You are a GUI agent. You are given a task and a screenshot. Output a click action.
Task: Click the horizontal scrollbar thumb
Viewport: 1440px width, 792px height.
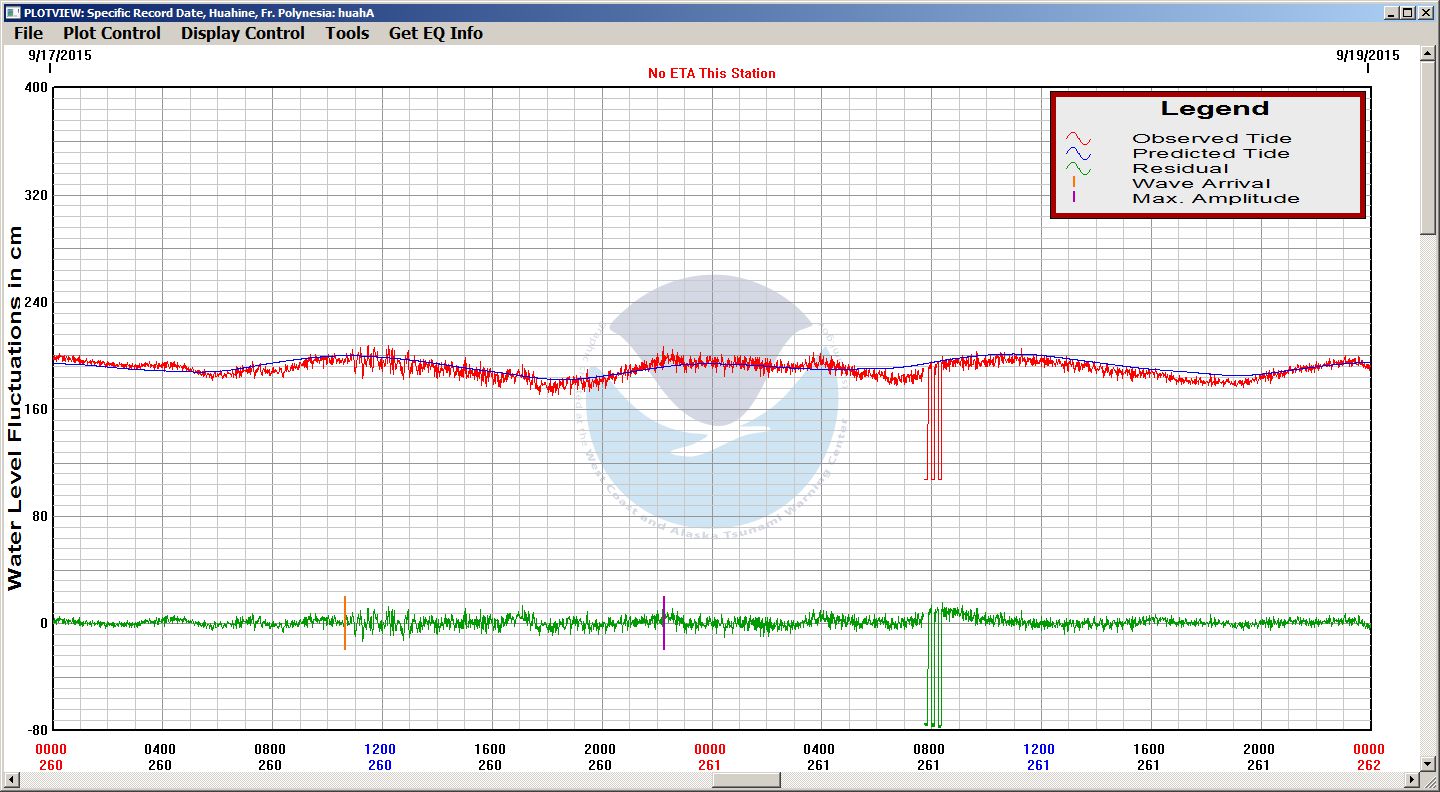pyautogui.click(x=746, y=780)
